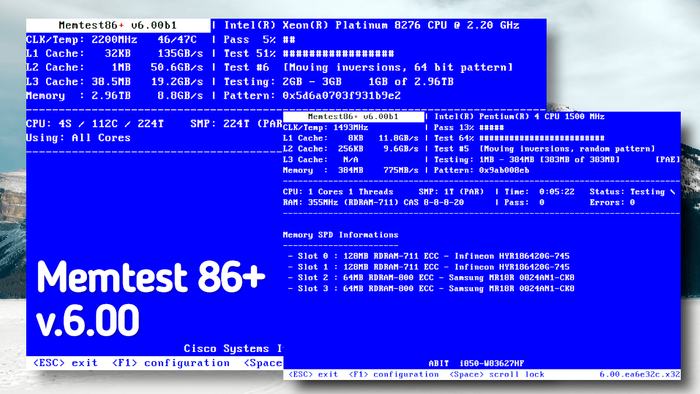
Task: Click the Time: 0:05:22 counter
Action: pos(539,192)
